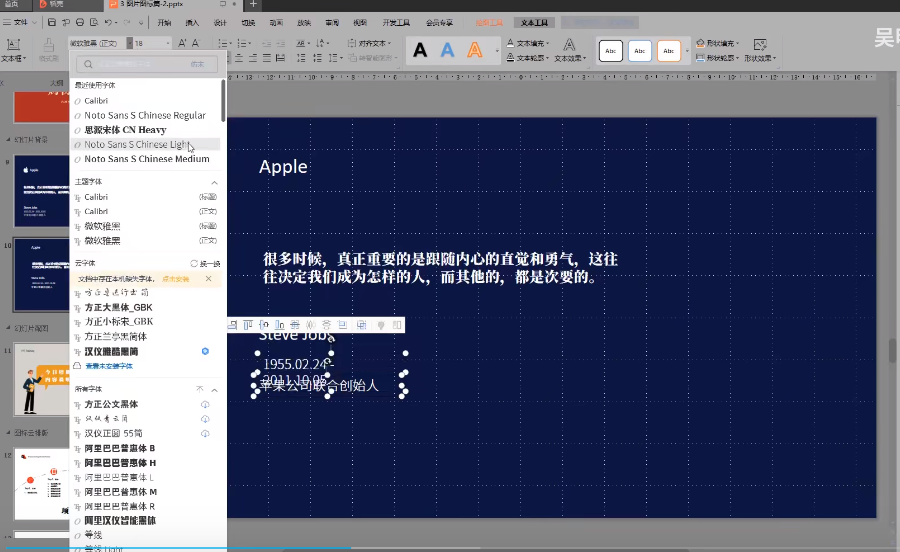Decrease font size with the smaller A icon
Viewport: 900px width, 552px height.
pyautogui.click(x=196, y=43)
